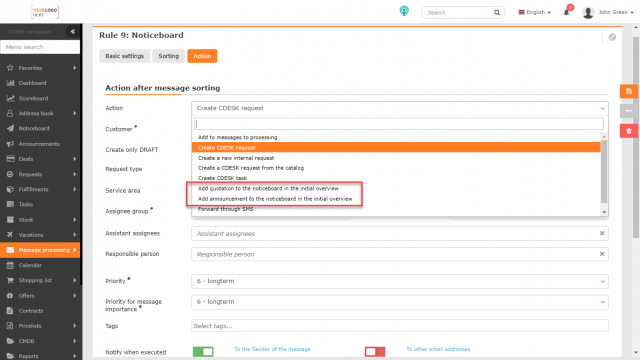Viewport: 640px width, 360px height.
Task: Select Add quotation to the noticeboard option
Action: [x=396, y=189]
